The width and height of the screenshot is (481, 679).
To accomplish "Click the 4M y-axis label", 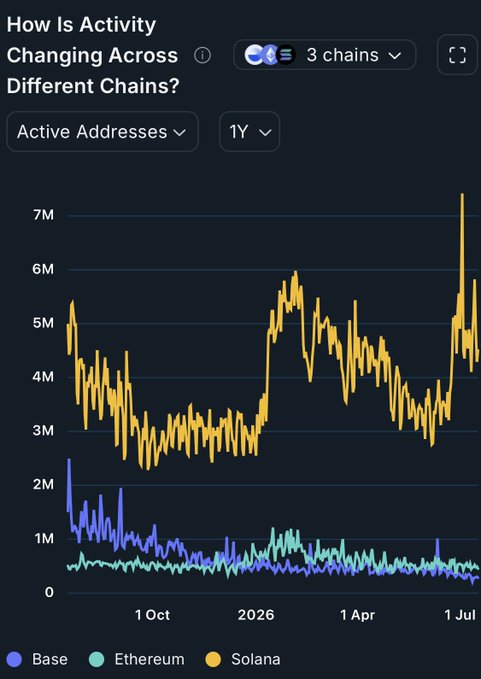I will [43, 377].
